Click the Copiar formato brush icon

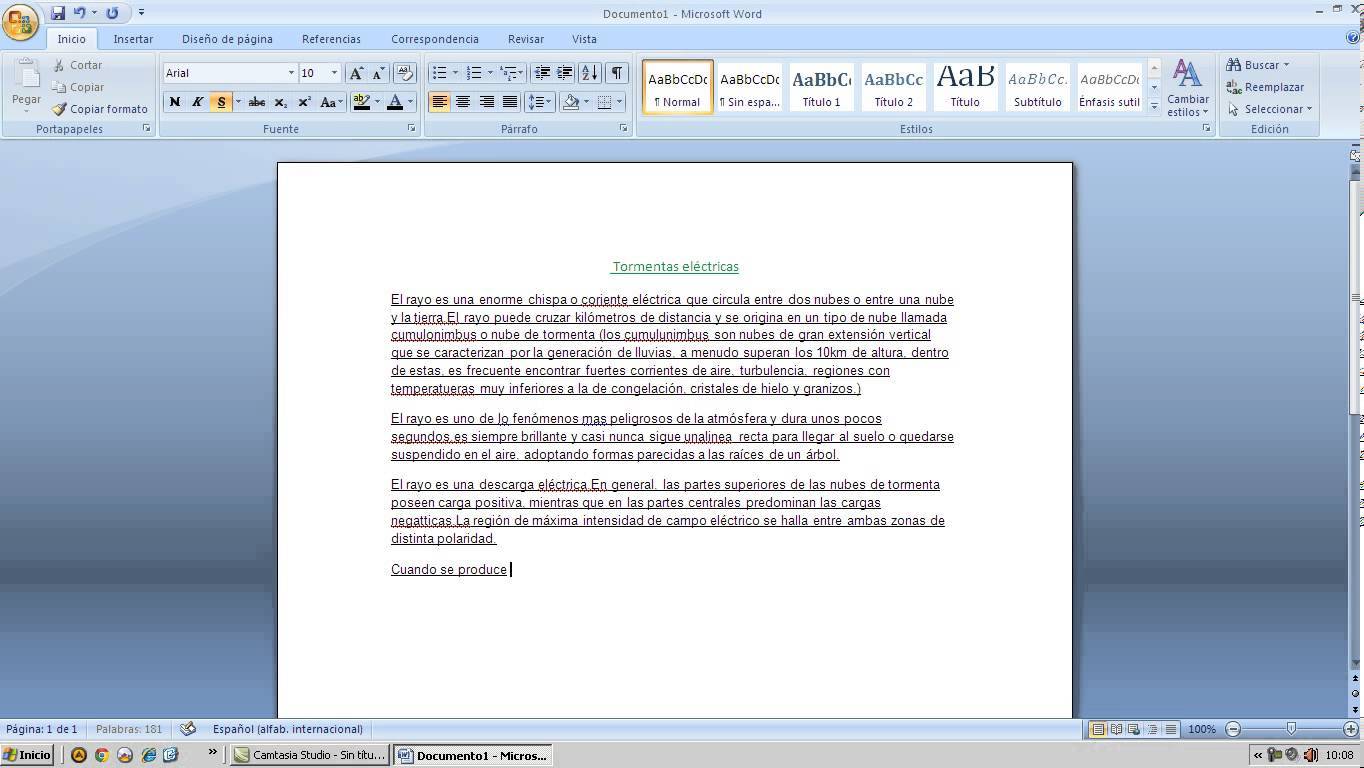(59, 109)
